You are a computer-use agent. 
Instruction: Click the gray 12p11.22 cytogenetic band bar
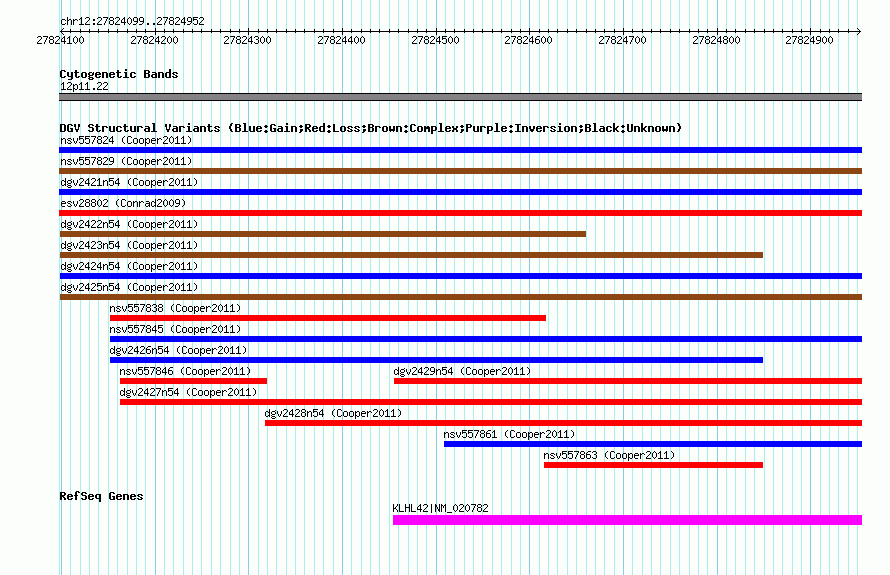[460, 97]
